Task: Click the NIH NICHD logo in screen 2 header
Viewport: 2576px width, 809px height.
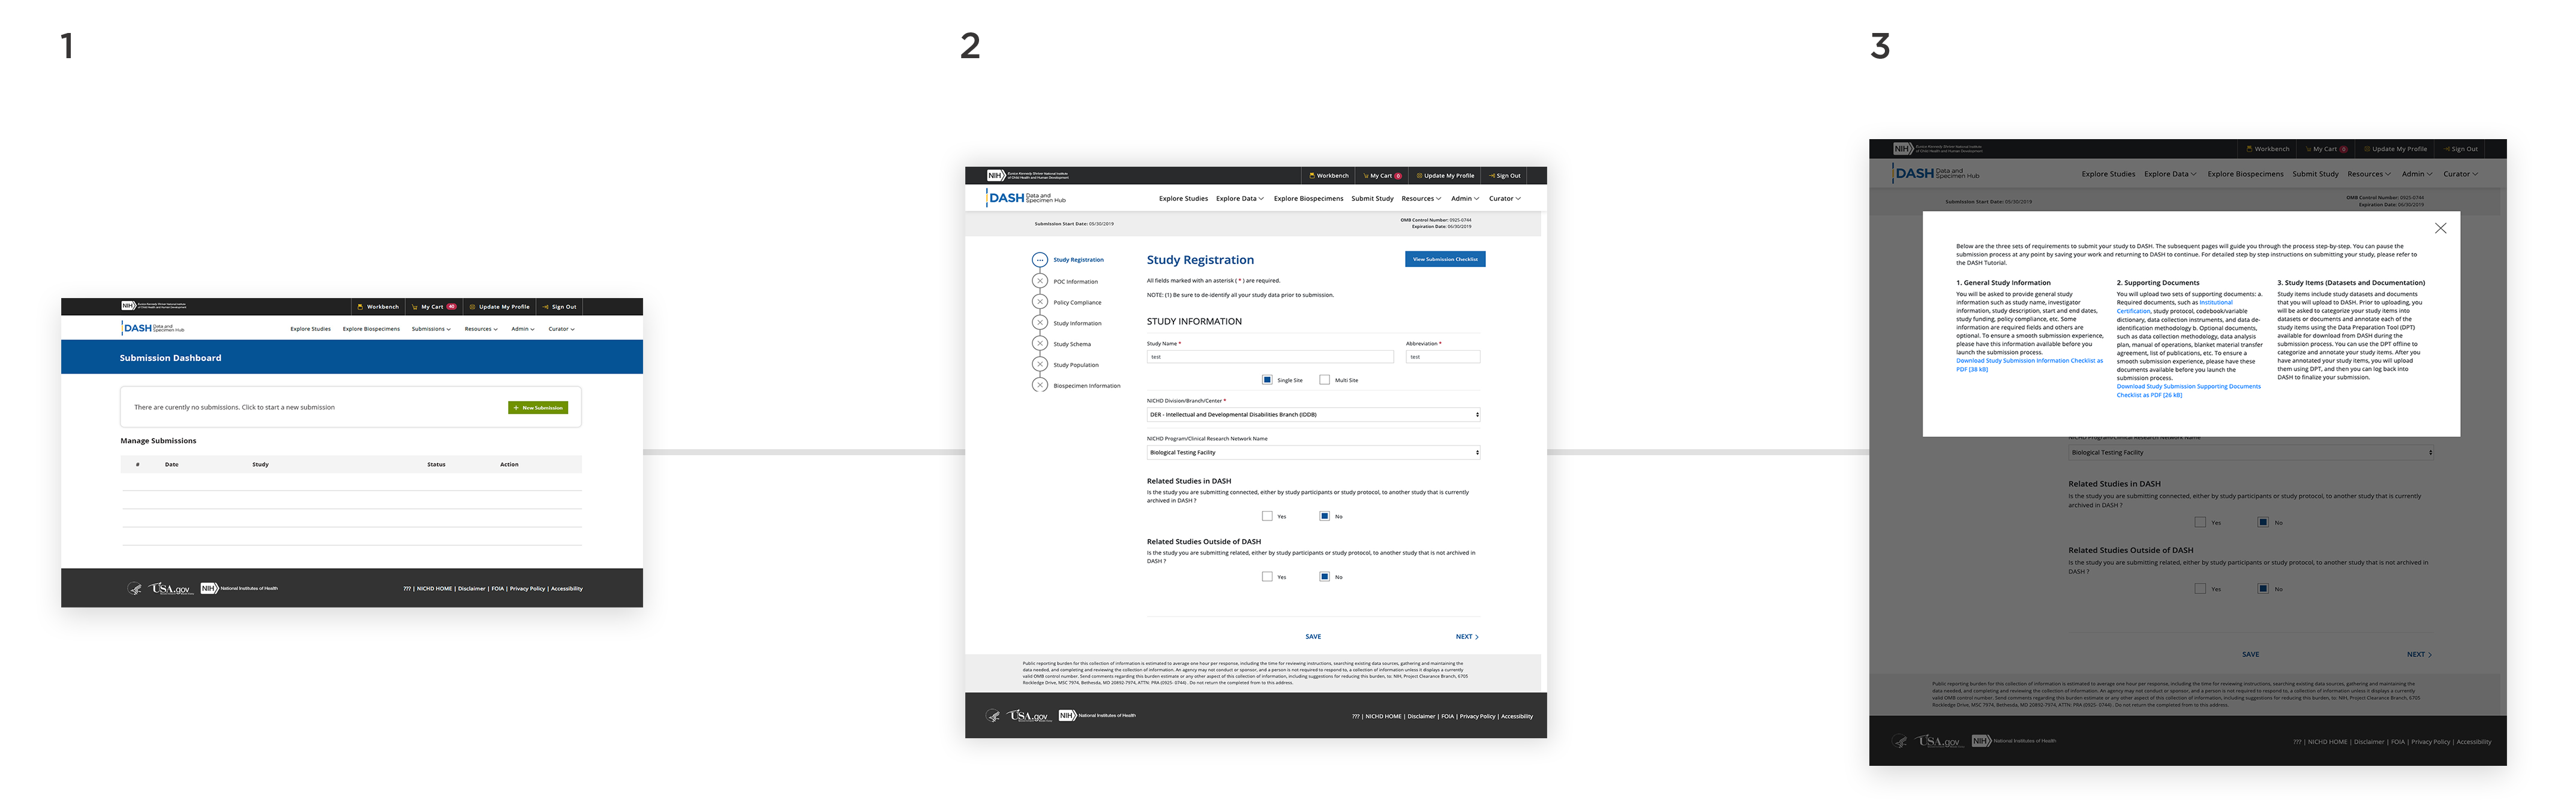Action: [1027, 175]
